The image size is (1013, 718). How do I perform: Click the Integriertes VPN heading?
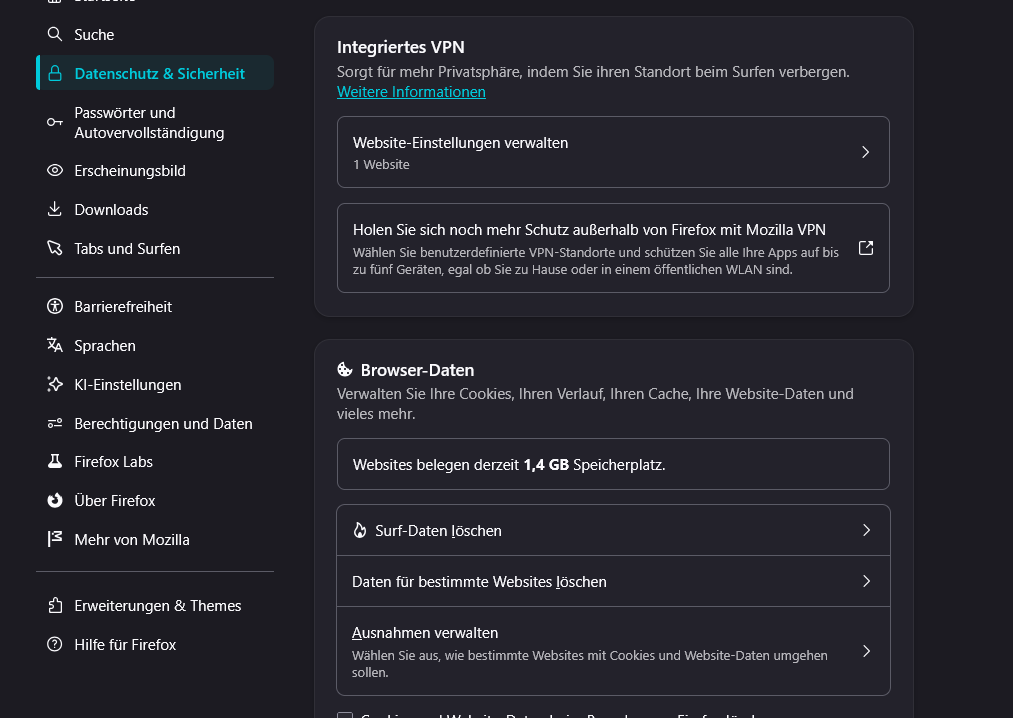401,47
